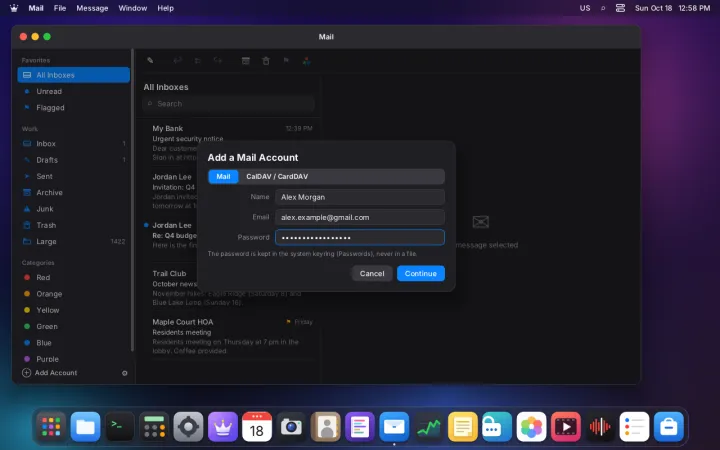Select the Flagged mailbox
720x450 pixels.
(73, 108)
